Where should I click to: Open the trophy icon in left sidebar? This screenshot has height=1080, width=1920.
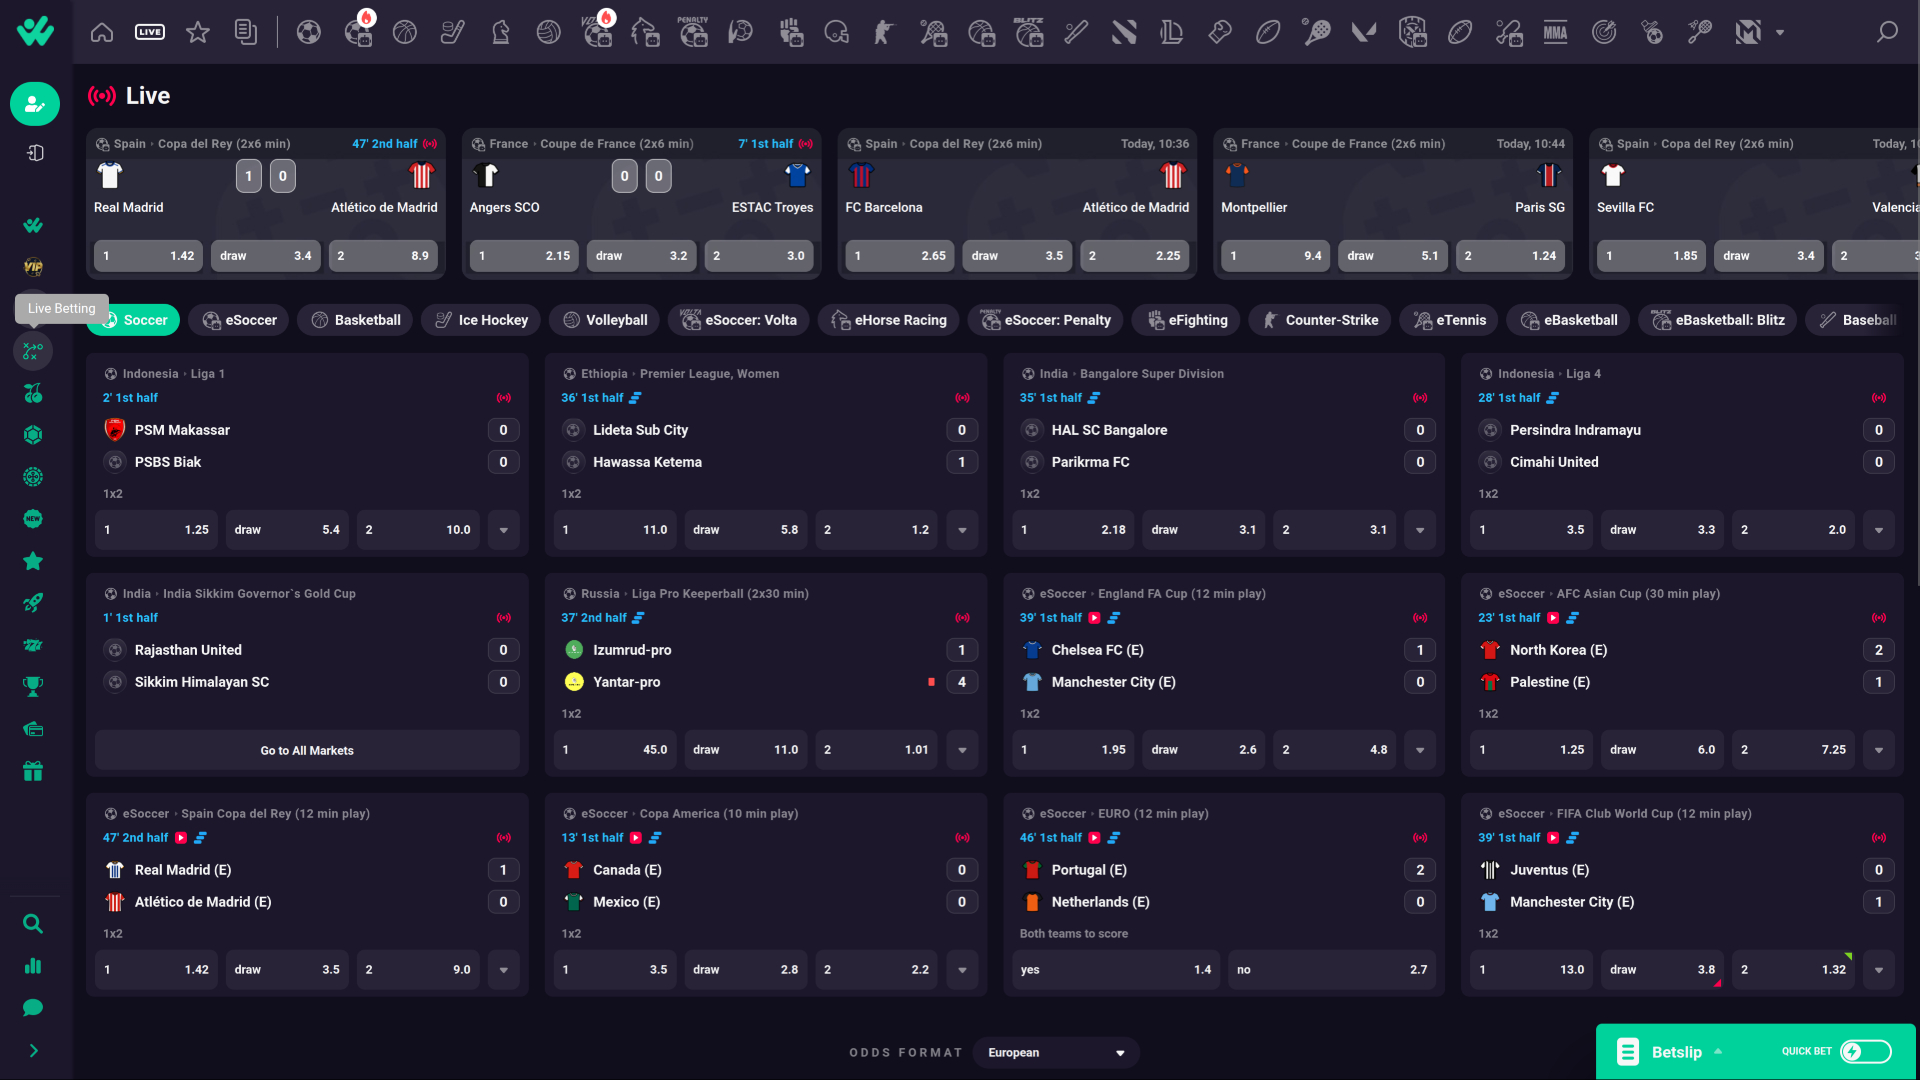point(33,687)
